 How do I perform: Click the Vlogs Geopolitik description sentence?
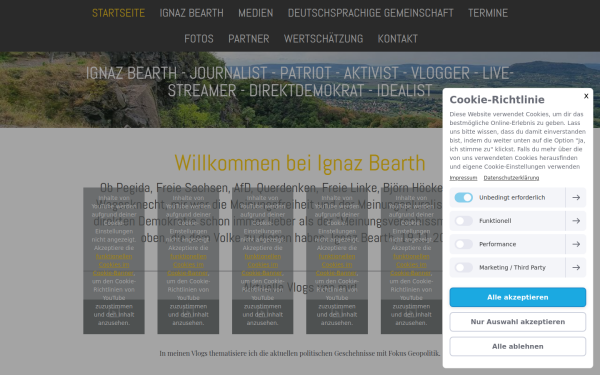[x=300, y=353]
